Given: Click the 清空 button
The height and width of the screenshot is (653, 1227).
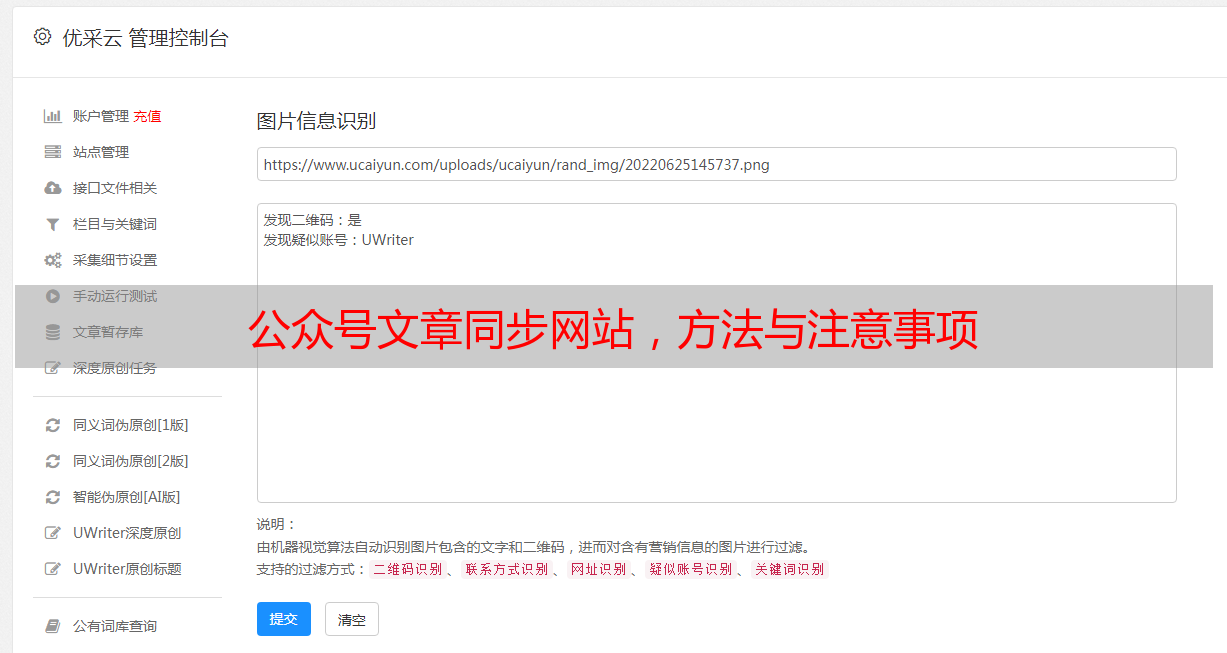Looking at the screenshot, I should click(352, 620).
